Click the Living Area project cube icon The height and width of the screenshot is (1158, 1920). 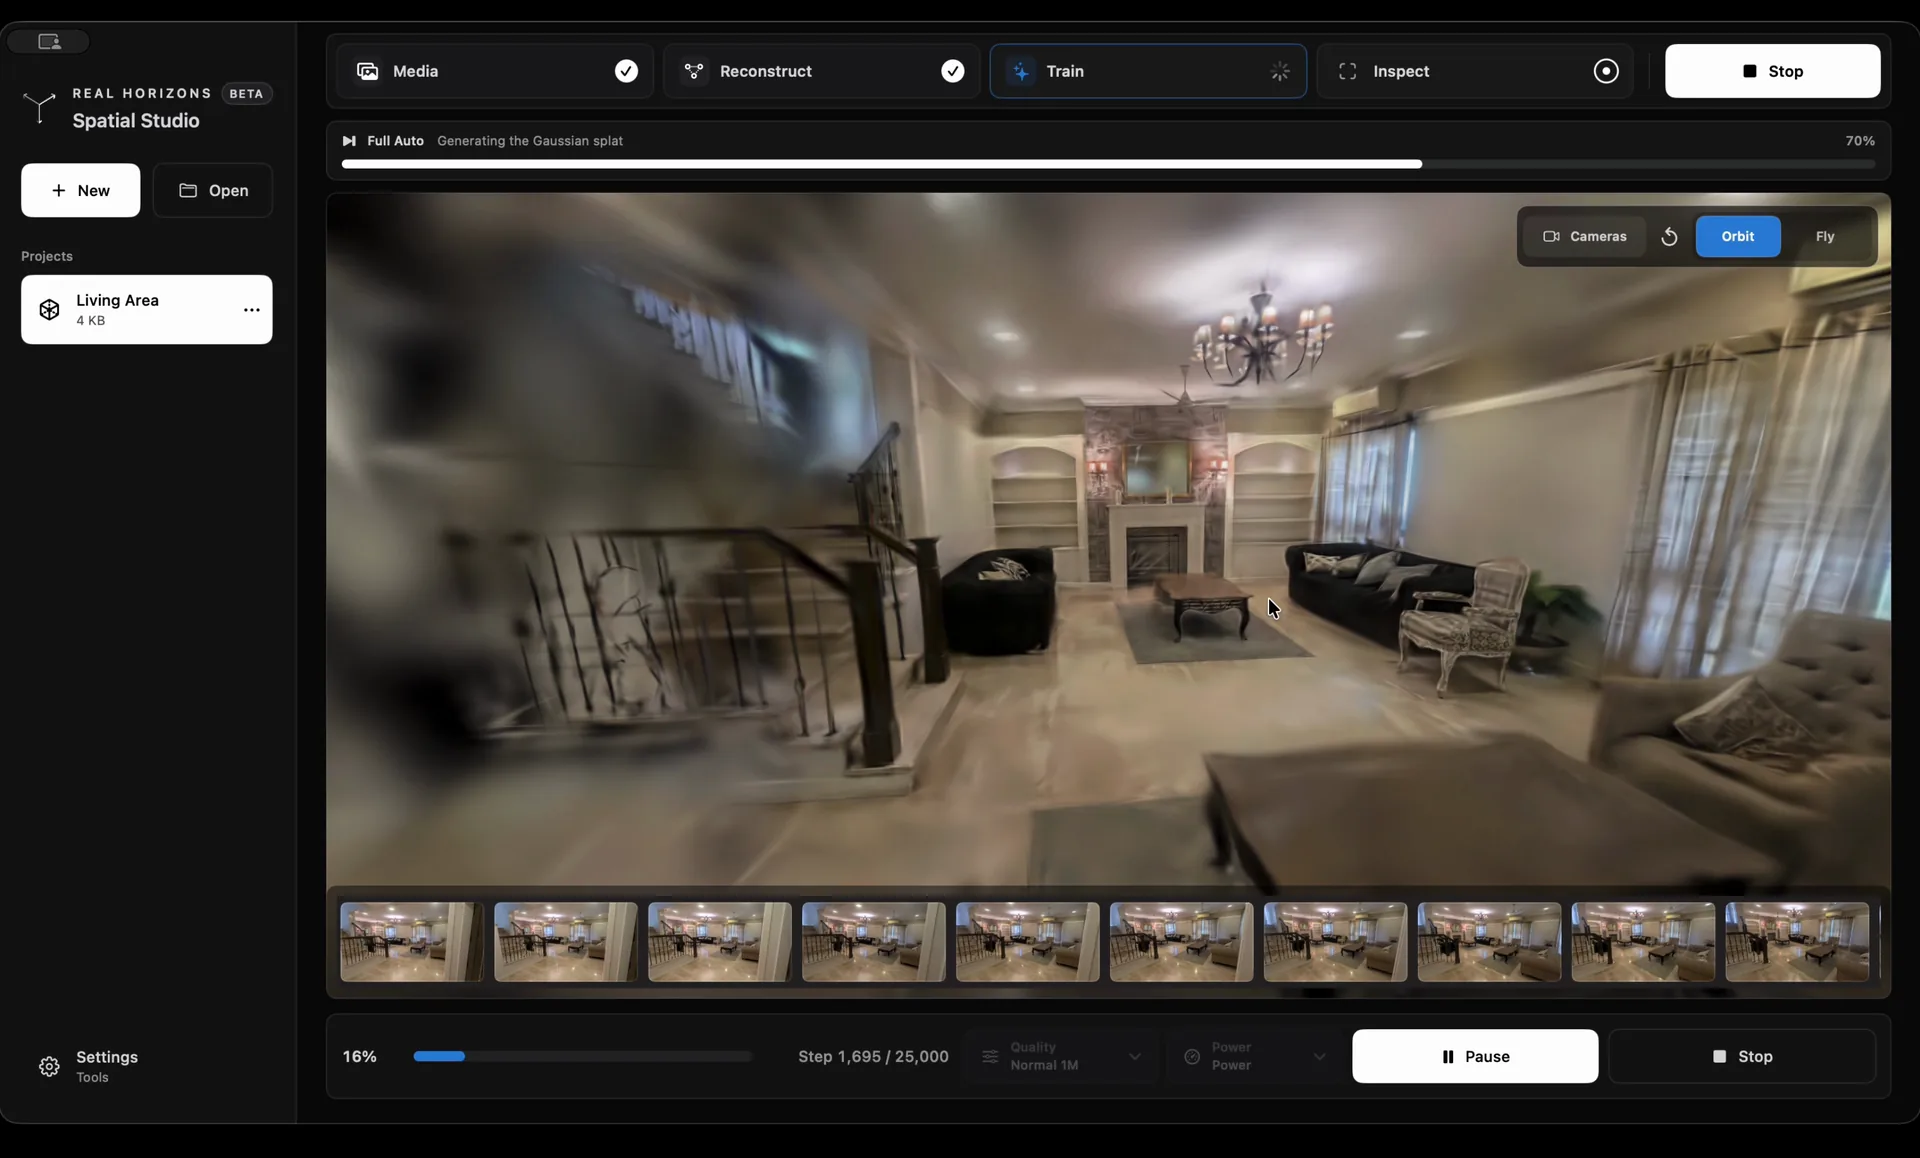coord(49,310)
